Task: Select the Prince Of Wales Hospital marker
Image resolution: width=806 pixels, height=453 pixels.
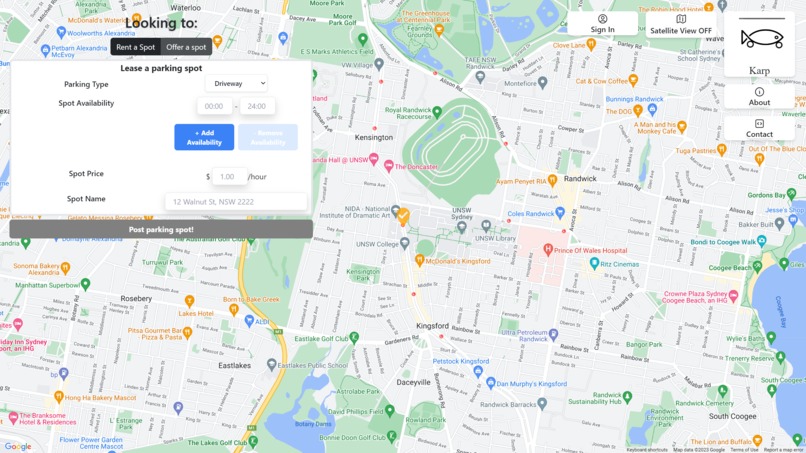Action: 548,250
